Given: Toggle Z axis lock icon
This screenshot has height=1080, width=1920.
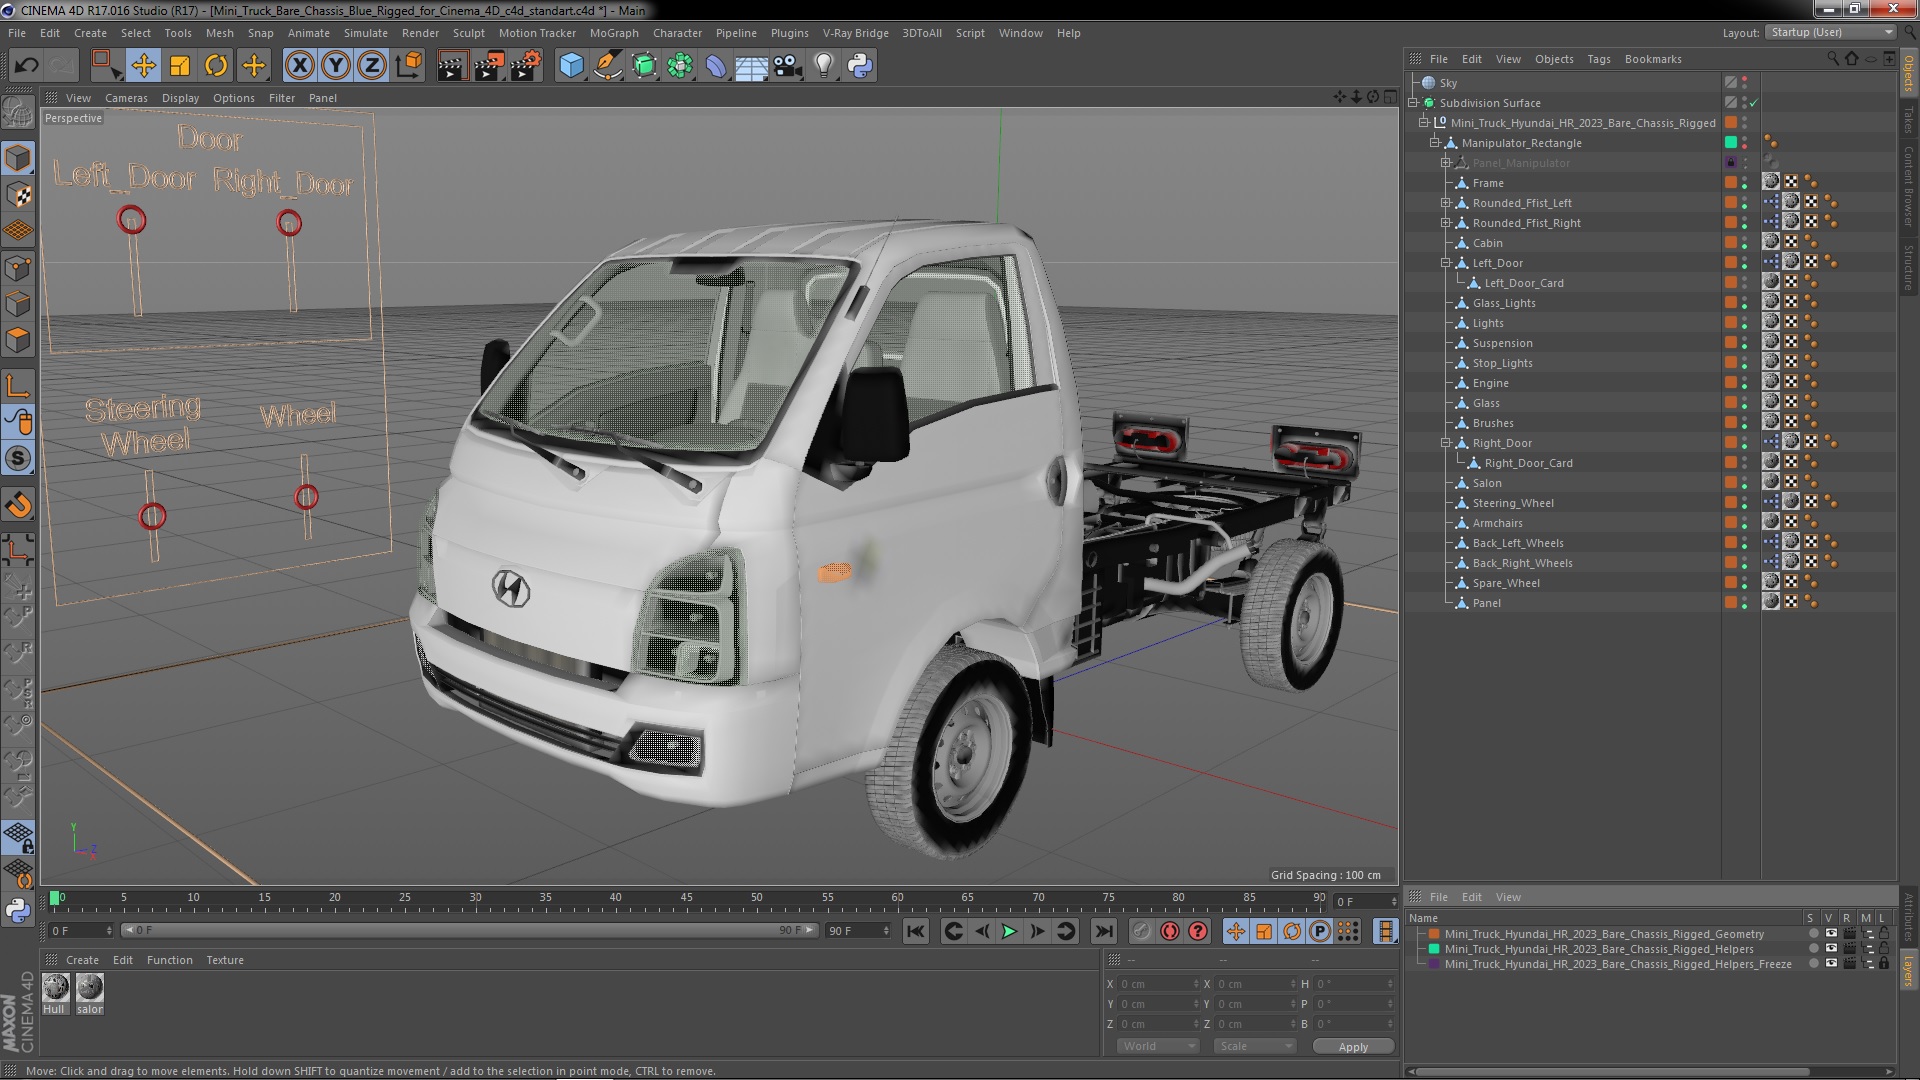Looking at the screenshot, I should [372, 66].
